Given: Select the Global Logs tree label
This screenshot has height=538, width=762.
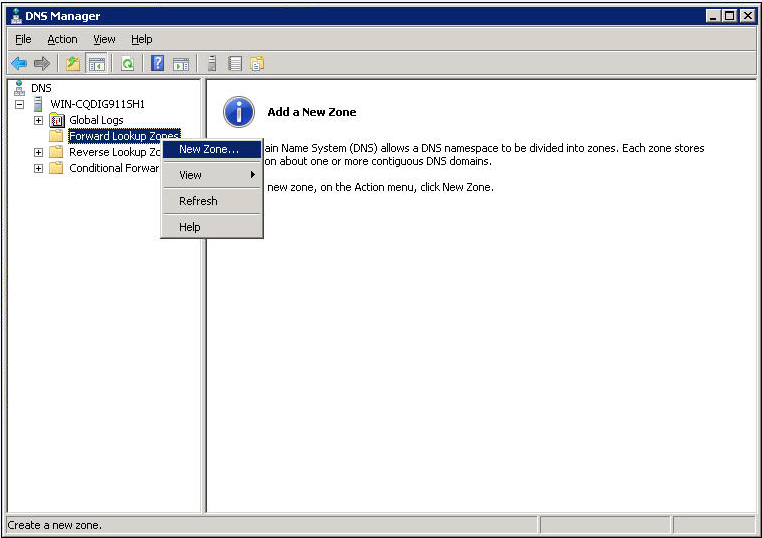Looking at the screenshot, I should 96,120.
